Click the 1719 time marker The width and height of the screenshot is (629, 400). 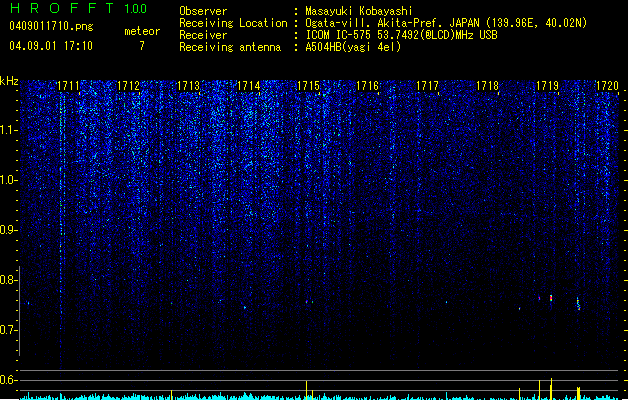click(548, 86)
